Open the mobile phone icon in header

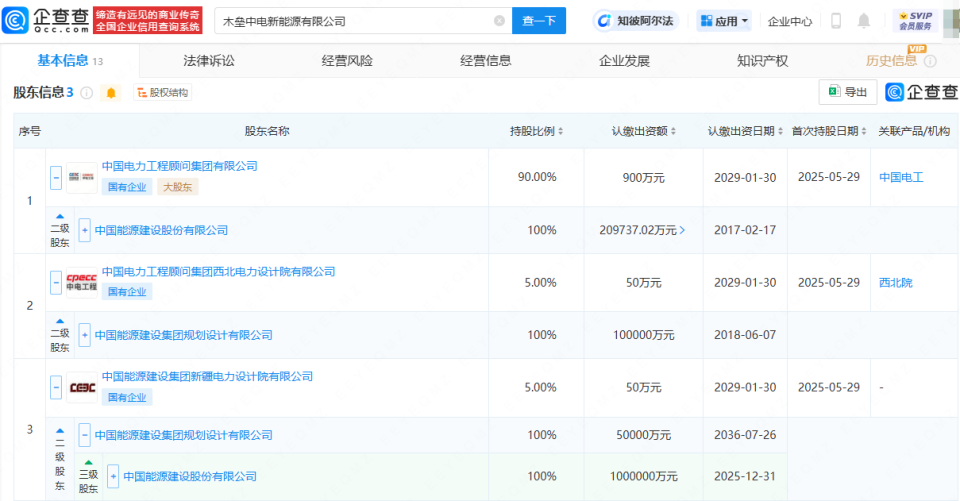(x=836, y=21)
